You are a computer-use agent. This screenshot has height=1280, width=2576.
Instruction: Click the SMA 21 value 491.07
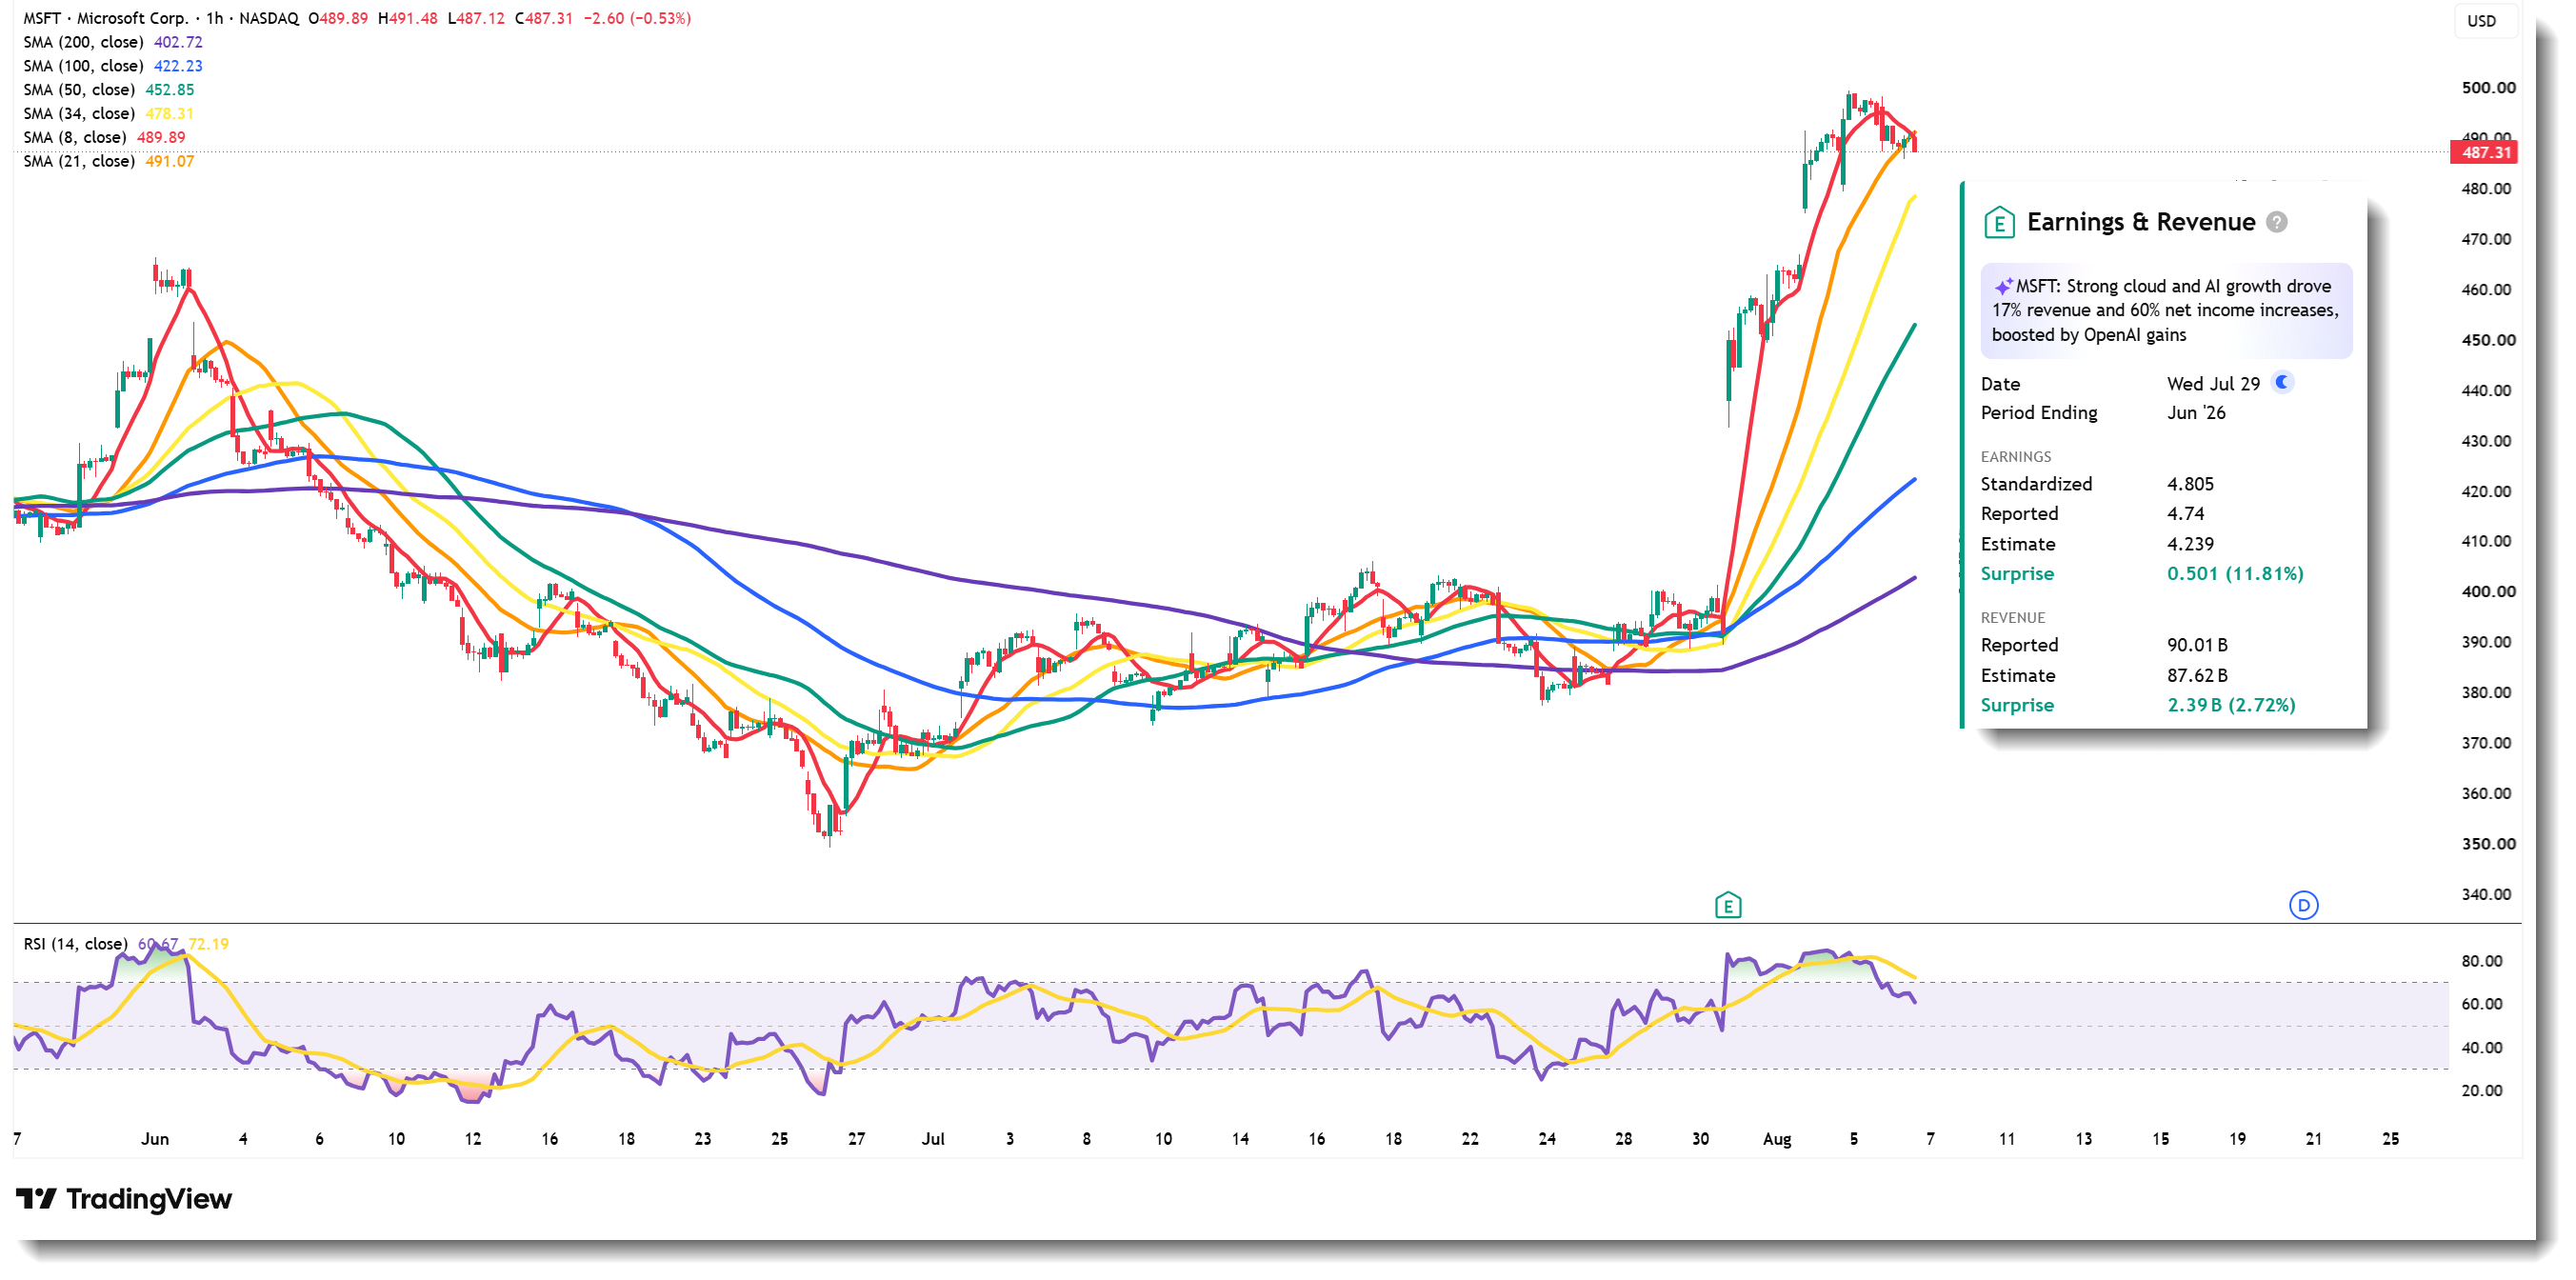pyautogui.click(x=170, y=161)
